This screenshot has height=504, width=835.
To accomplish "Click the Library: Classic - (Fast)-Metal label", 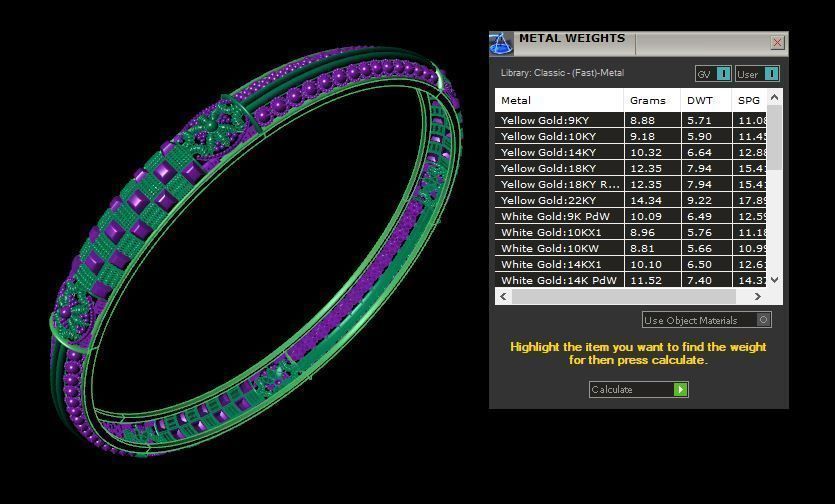I will point(562,73).
